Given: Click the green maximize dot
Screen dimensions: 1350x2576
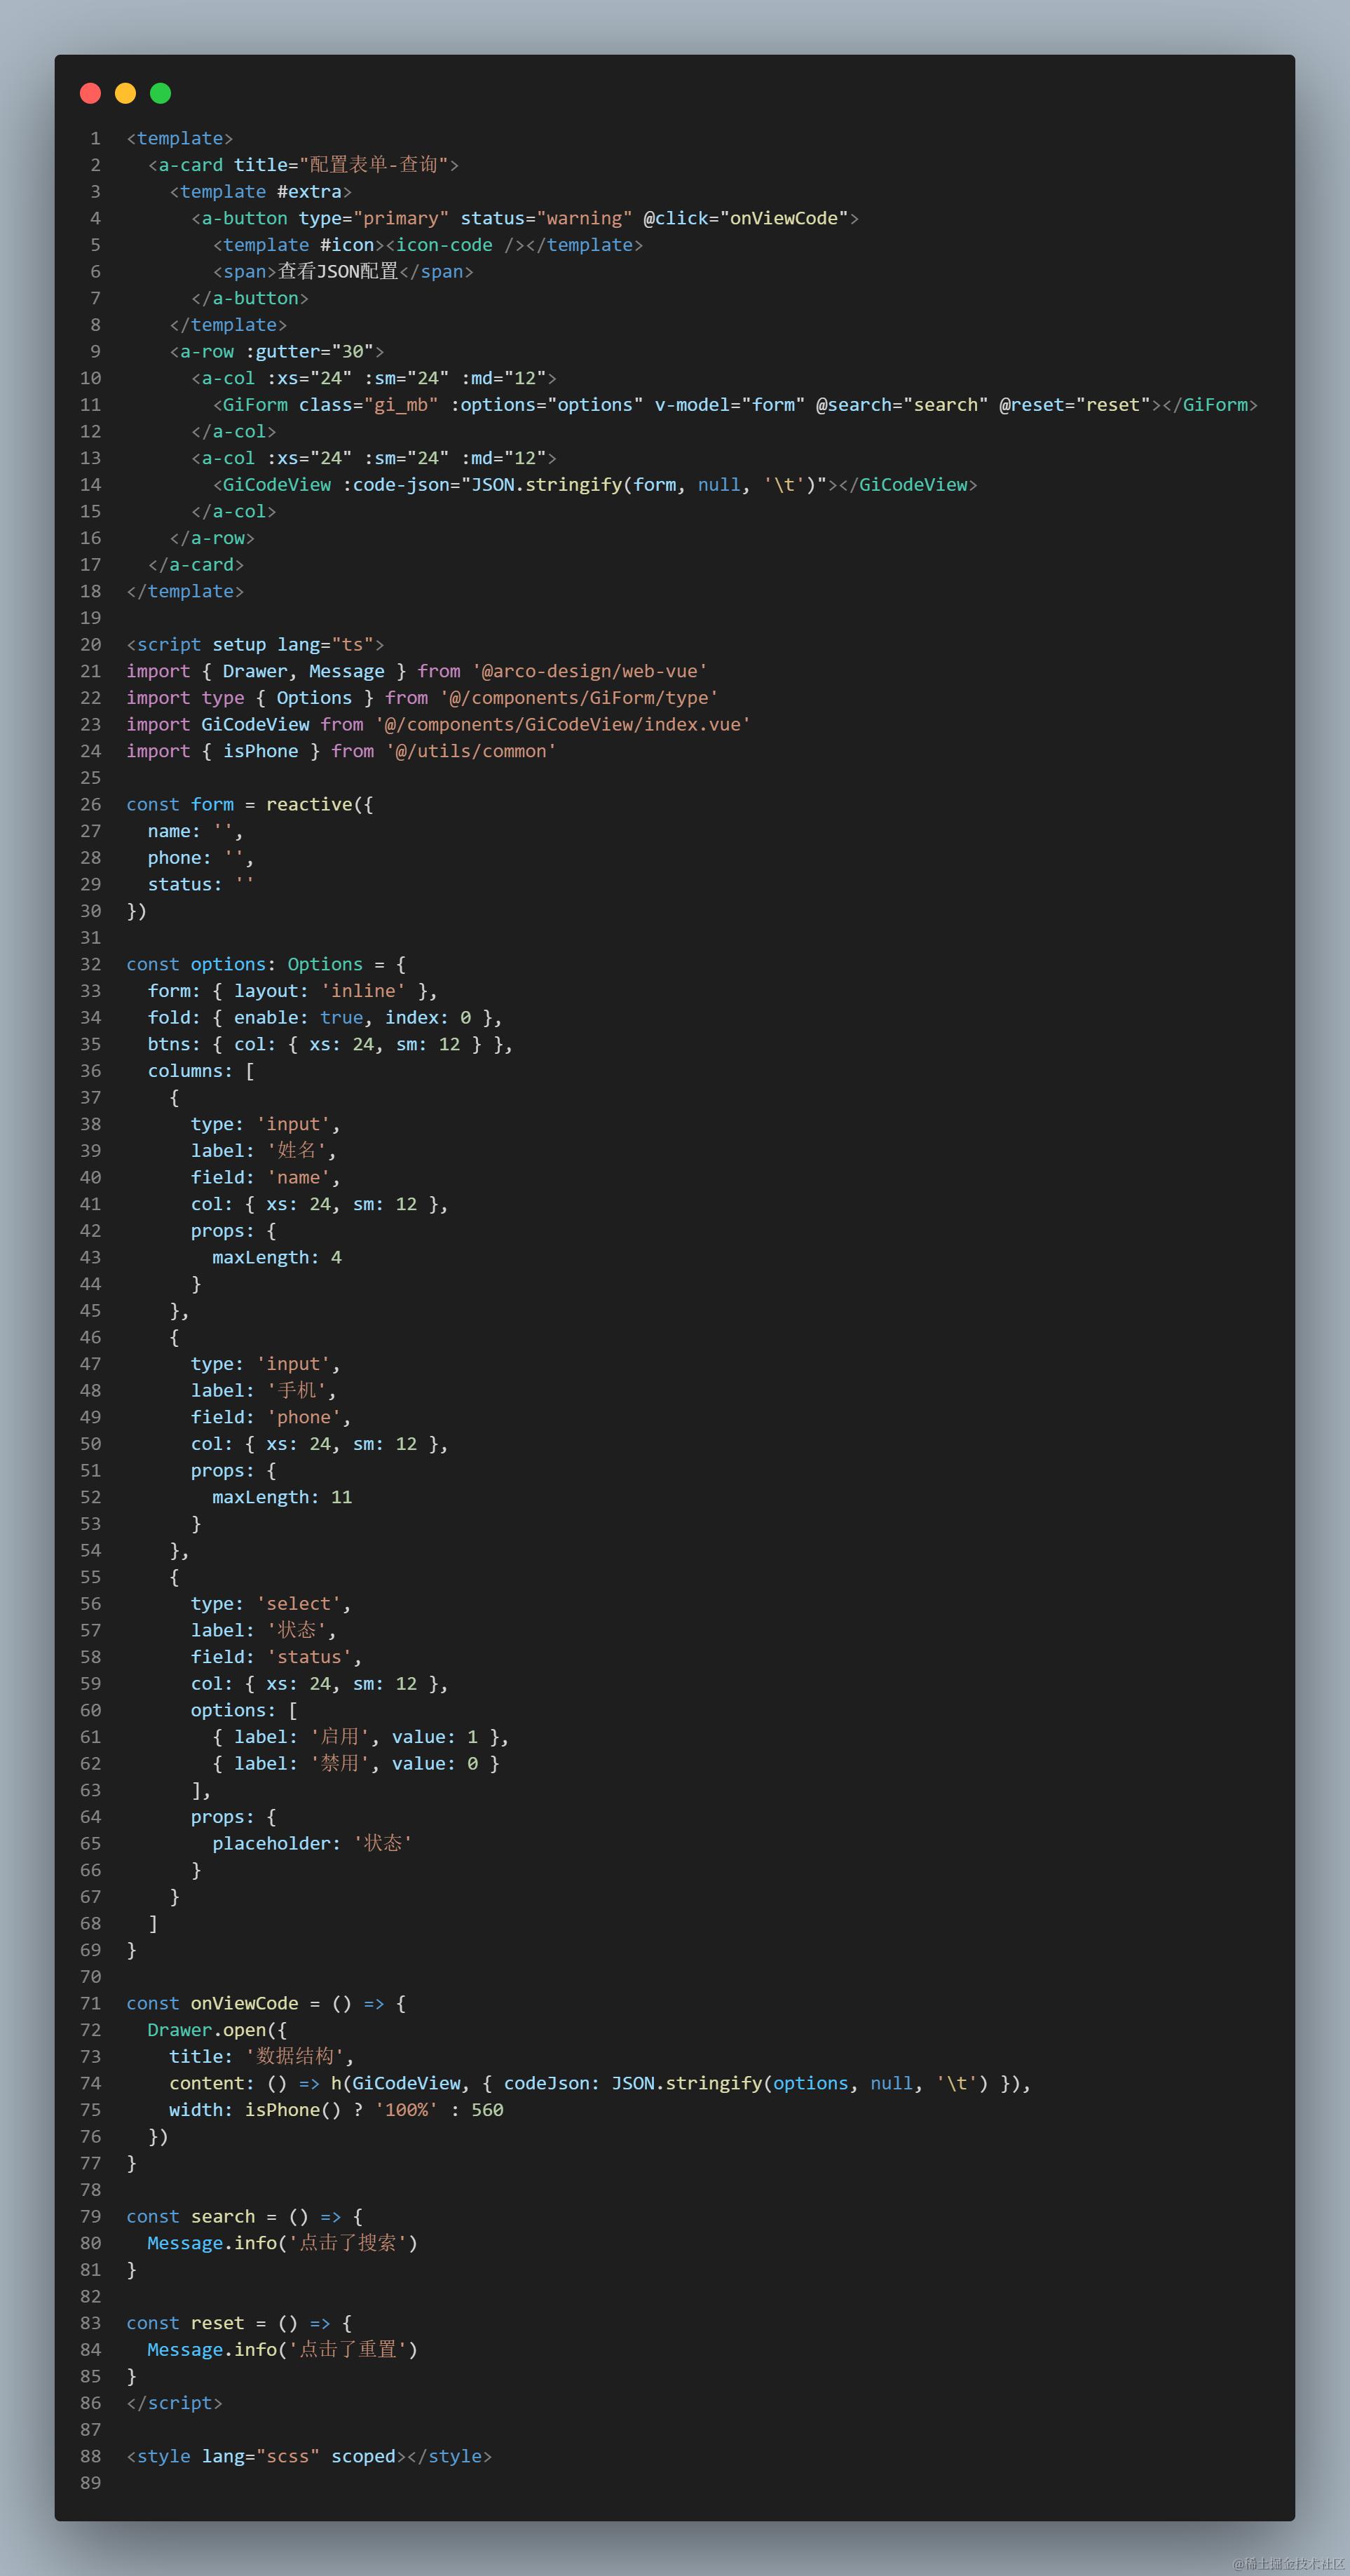Looking at the screenshot, I should 160,93.
